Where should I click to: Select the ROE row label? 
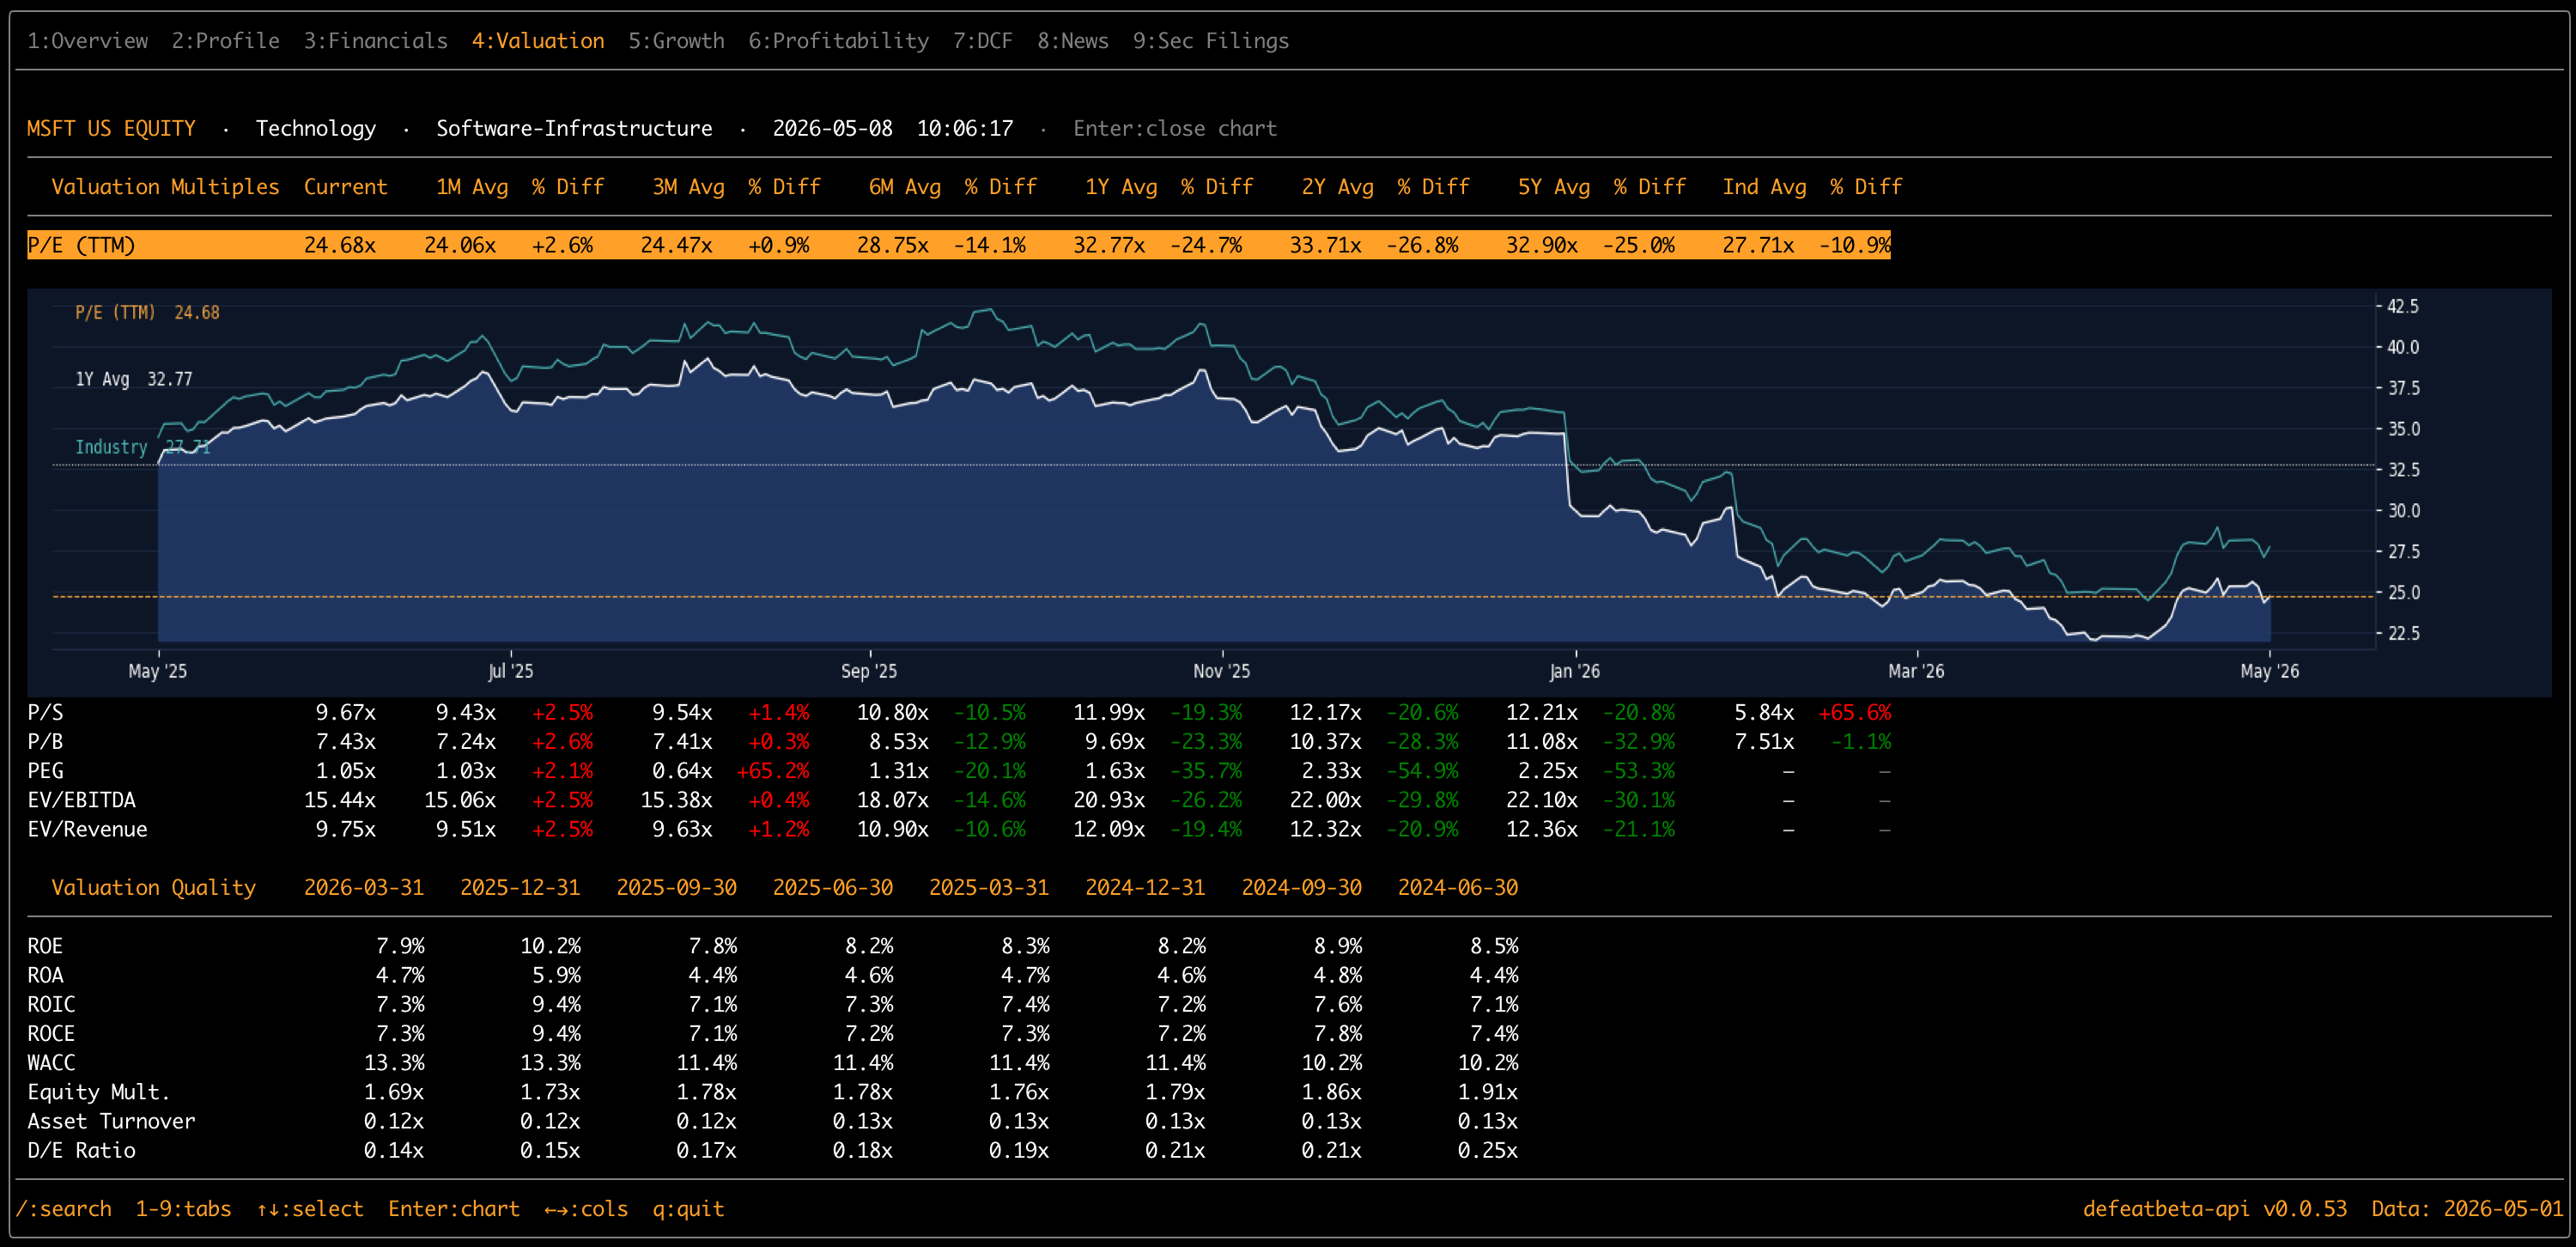(45, 946)
